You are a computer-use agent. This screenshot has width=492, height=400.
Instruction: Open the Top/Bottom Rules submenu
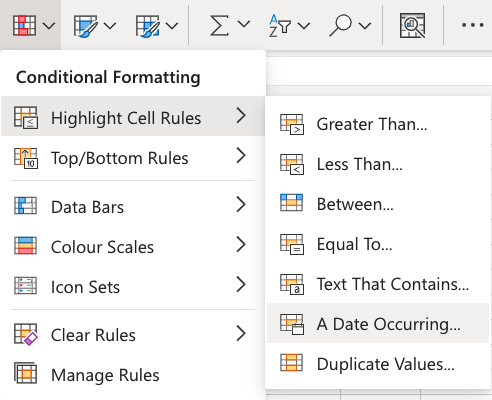133,158
